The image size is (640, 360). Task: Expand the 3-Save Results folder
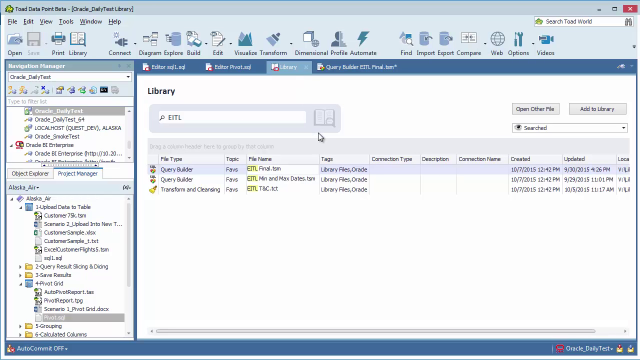tap(20, 276)
